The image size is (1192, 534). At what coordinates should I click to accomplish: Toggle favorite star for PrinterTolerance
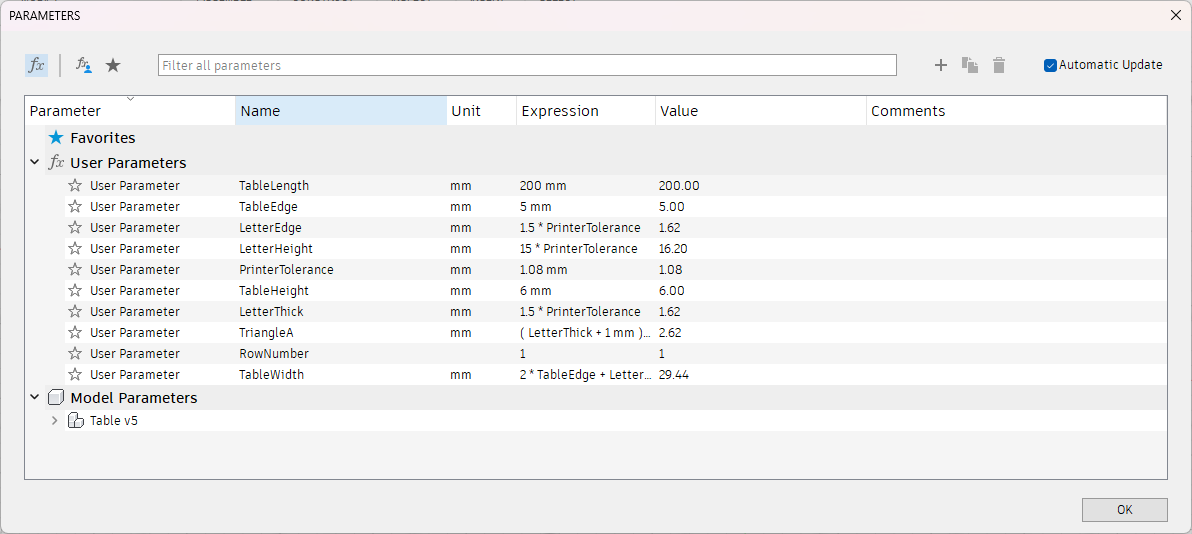75,270
